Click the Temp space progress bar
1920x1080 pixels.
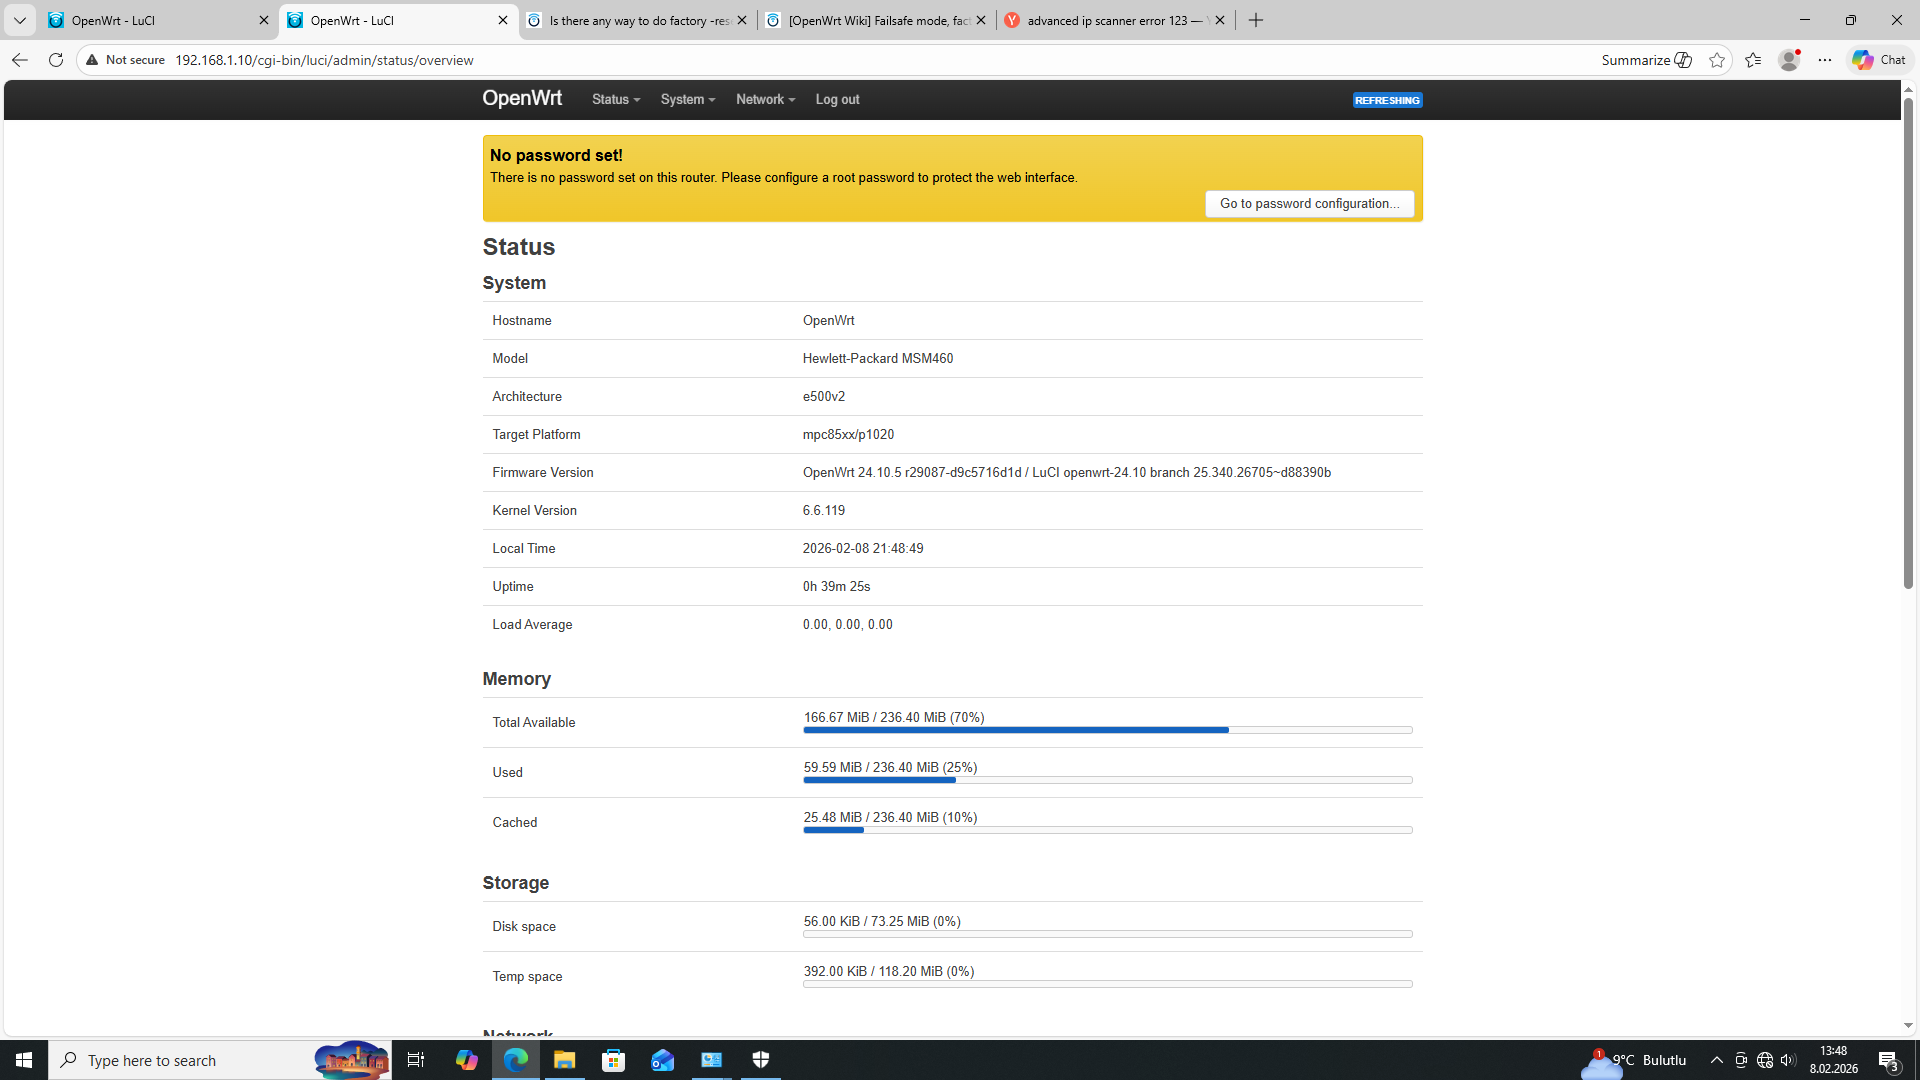coord(1107,984)
